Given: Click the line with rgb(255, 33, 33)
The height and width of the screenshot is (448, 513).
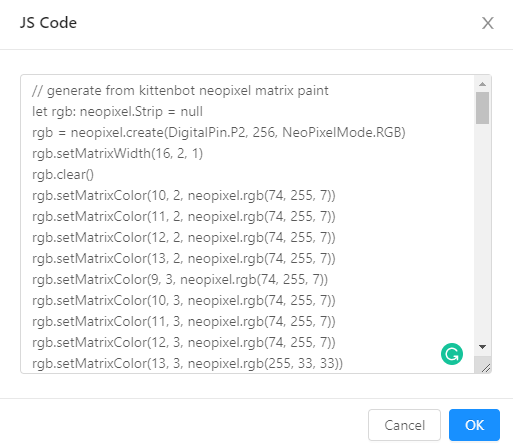Looking at the screenshot, I should (187, 364).
